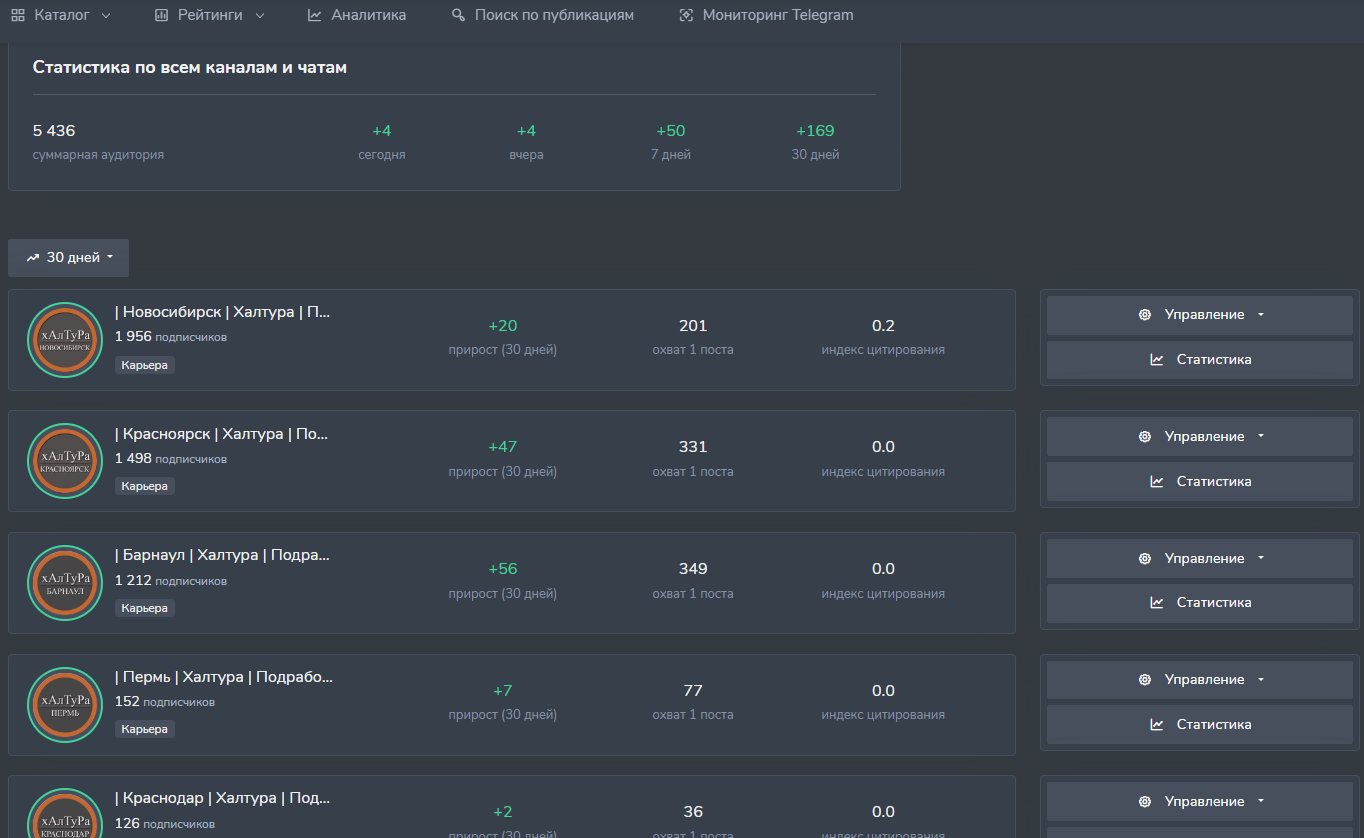Open the Барнаул | Халтура channel title
The image size is (1364, 838).
pyautogui.click(x=222, y=556)
